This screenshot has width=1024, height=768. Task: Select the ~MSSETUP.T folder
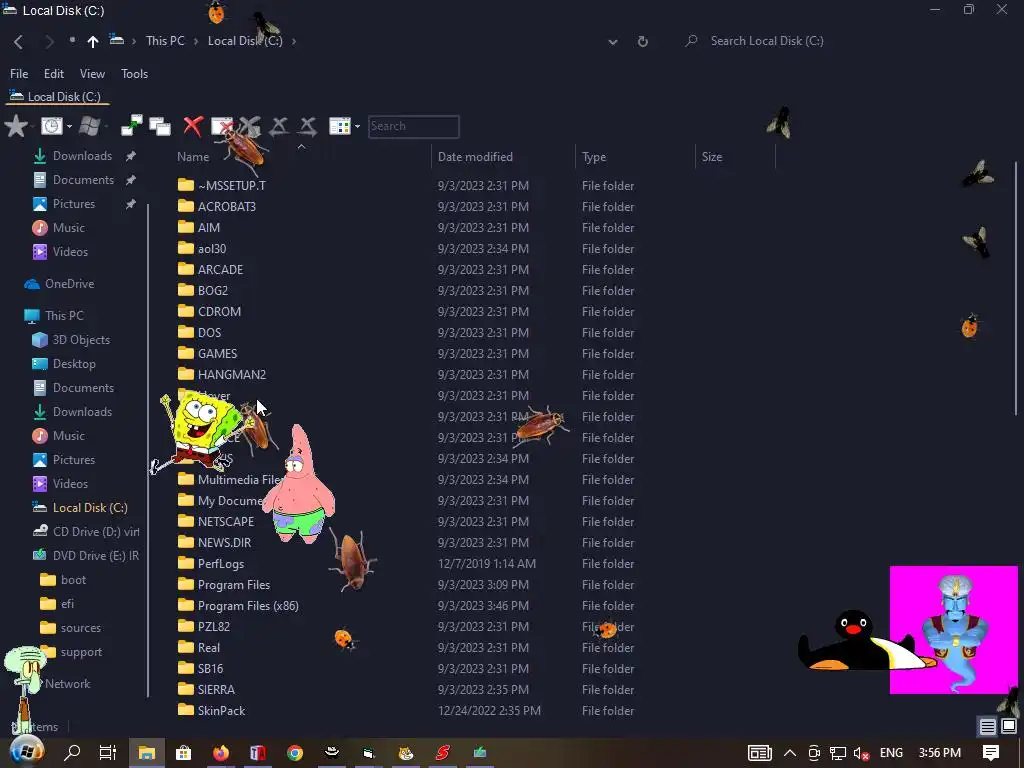pos(232,185)
